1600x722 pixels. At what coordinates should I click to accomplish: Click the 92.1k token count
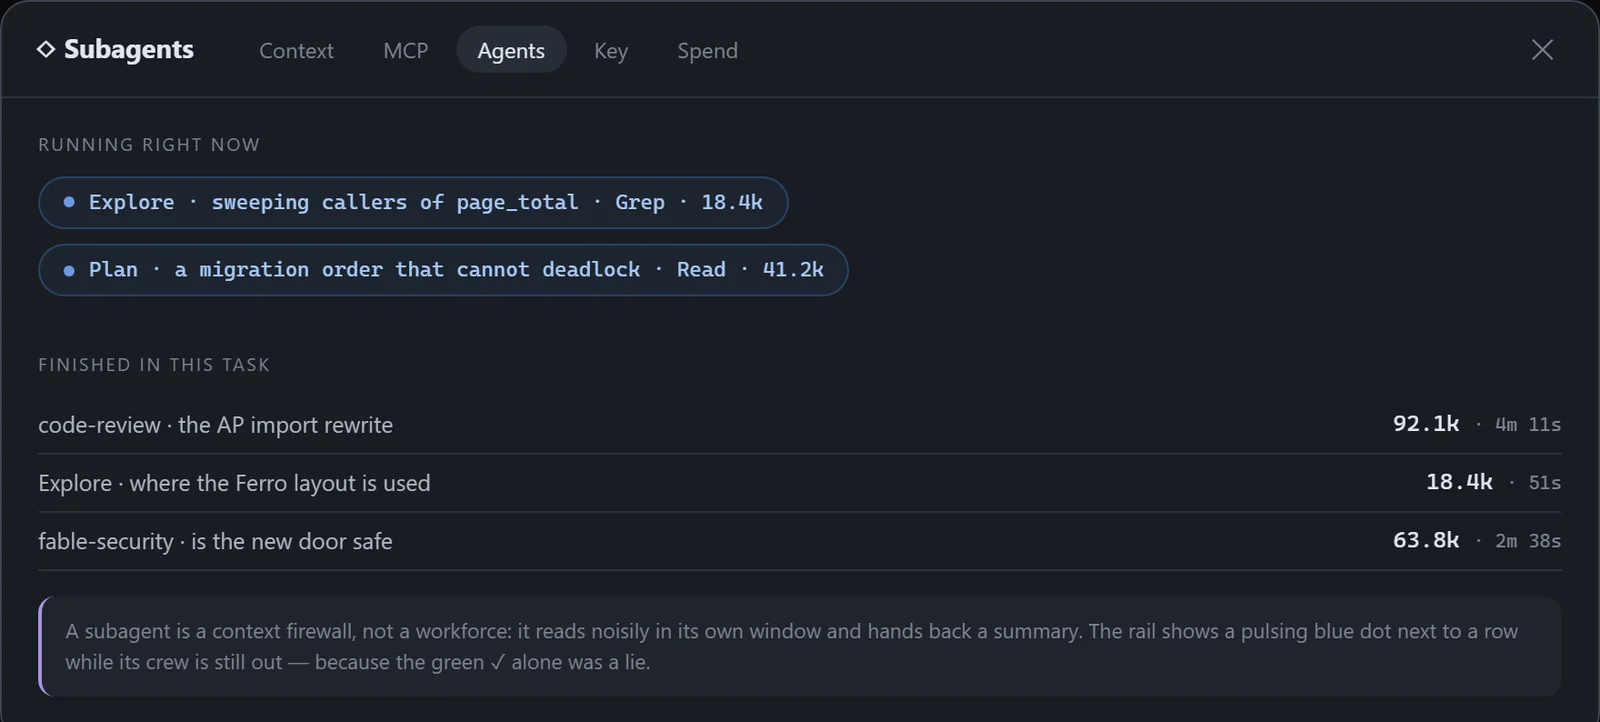click(x=1426, y=424)
